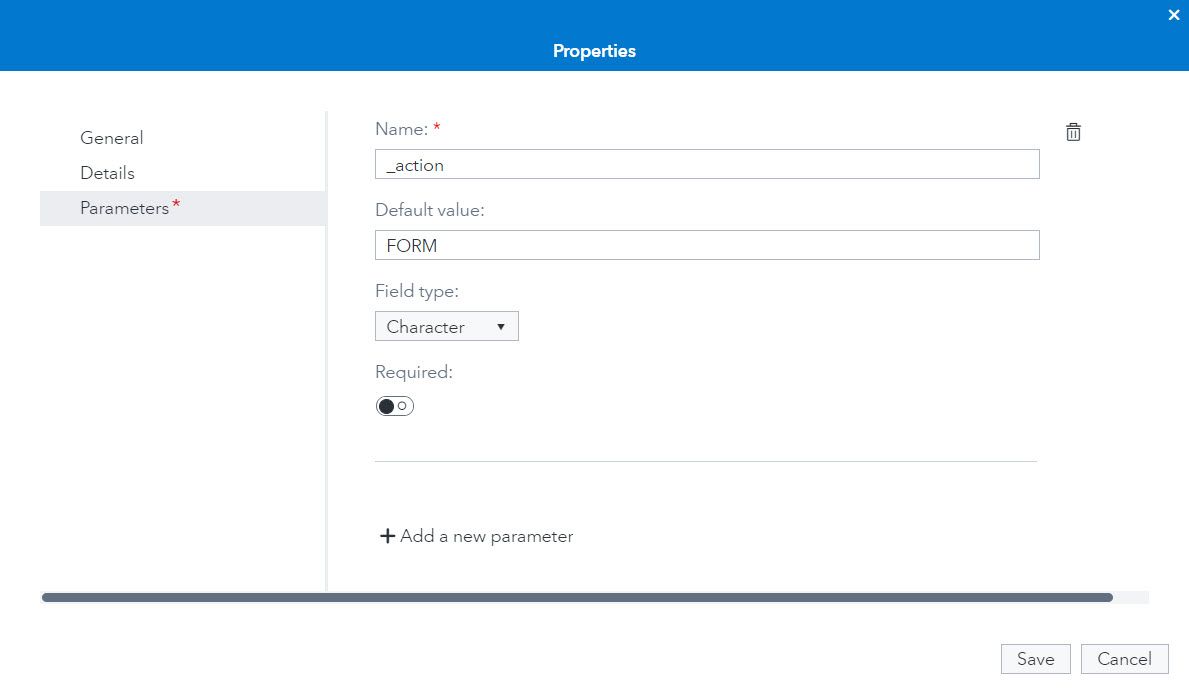Click the Default value field showing FORM
This screenshot has height=694, width=1189.
point(707,245)
